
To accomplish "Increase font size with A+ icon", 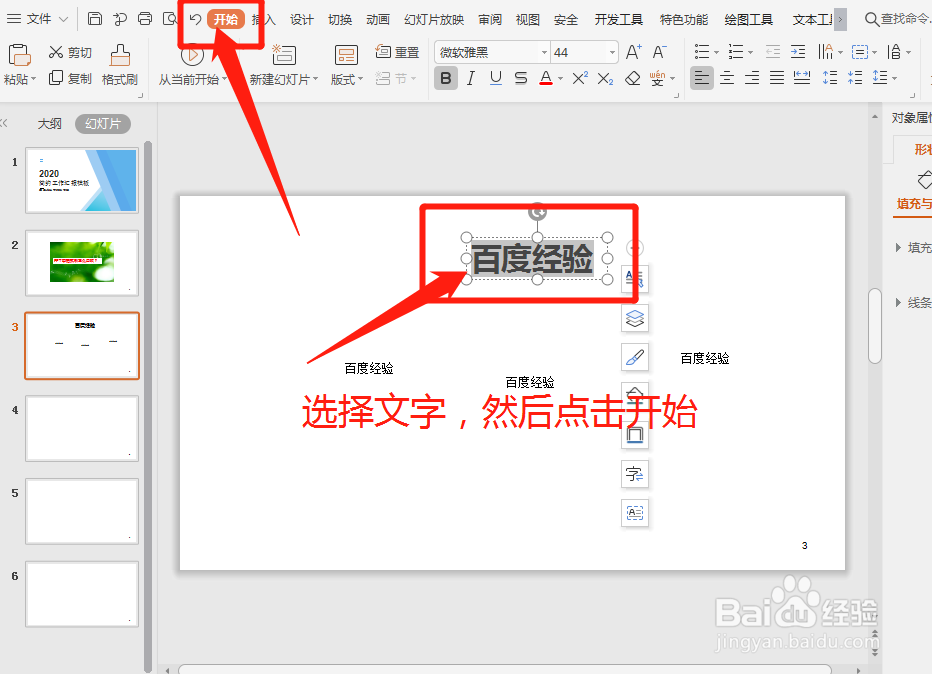I will point(634,52).
